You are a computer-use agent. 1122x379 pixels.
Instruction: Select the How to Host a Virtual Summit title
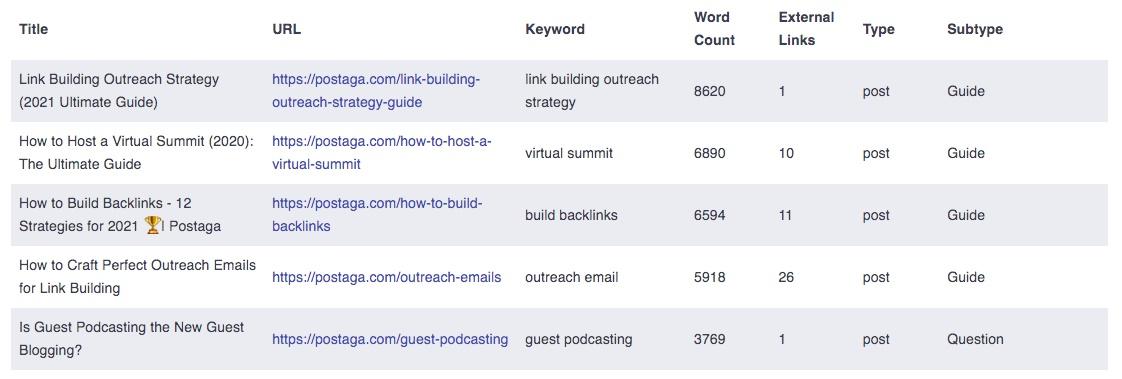(137, 153)
